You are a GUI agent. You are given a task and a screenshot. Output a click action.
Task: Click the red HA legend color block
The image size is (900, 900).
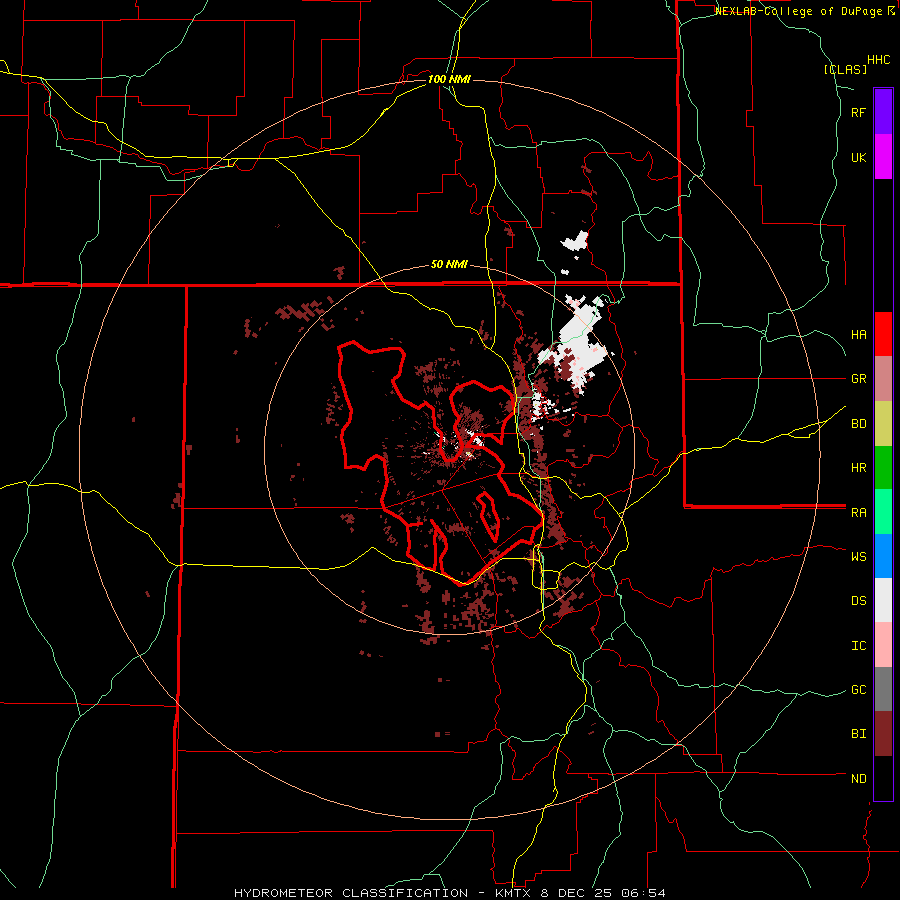pos(883,334)
